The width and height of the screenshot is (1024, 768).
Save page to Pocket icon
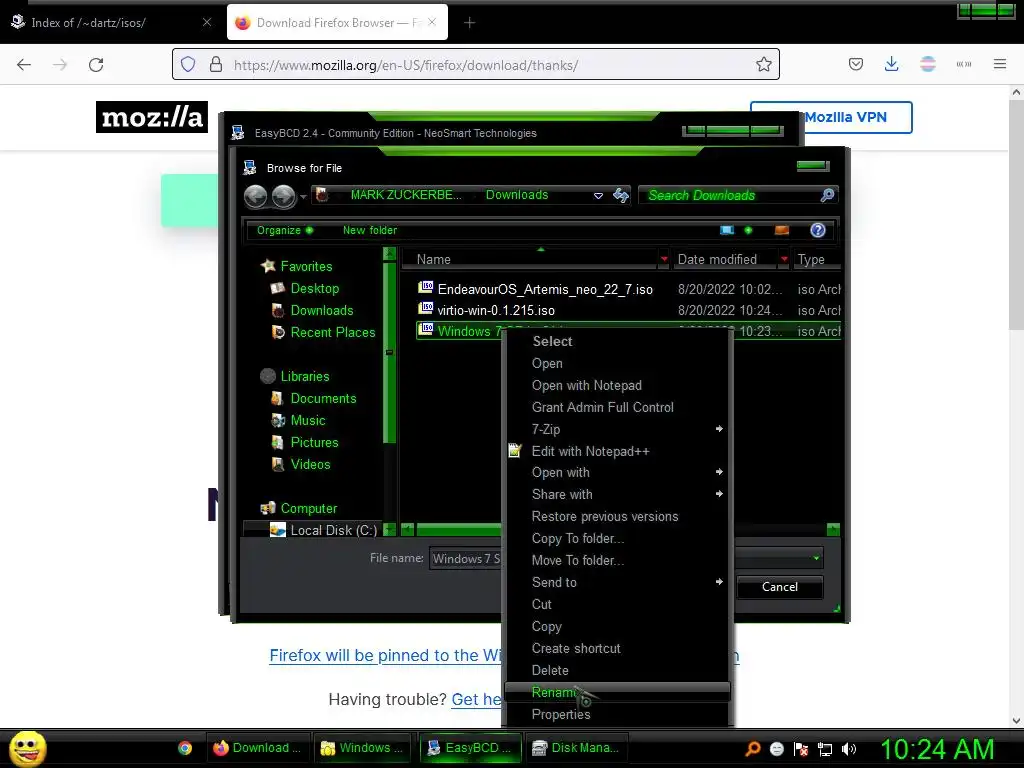[856, 64]
